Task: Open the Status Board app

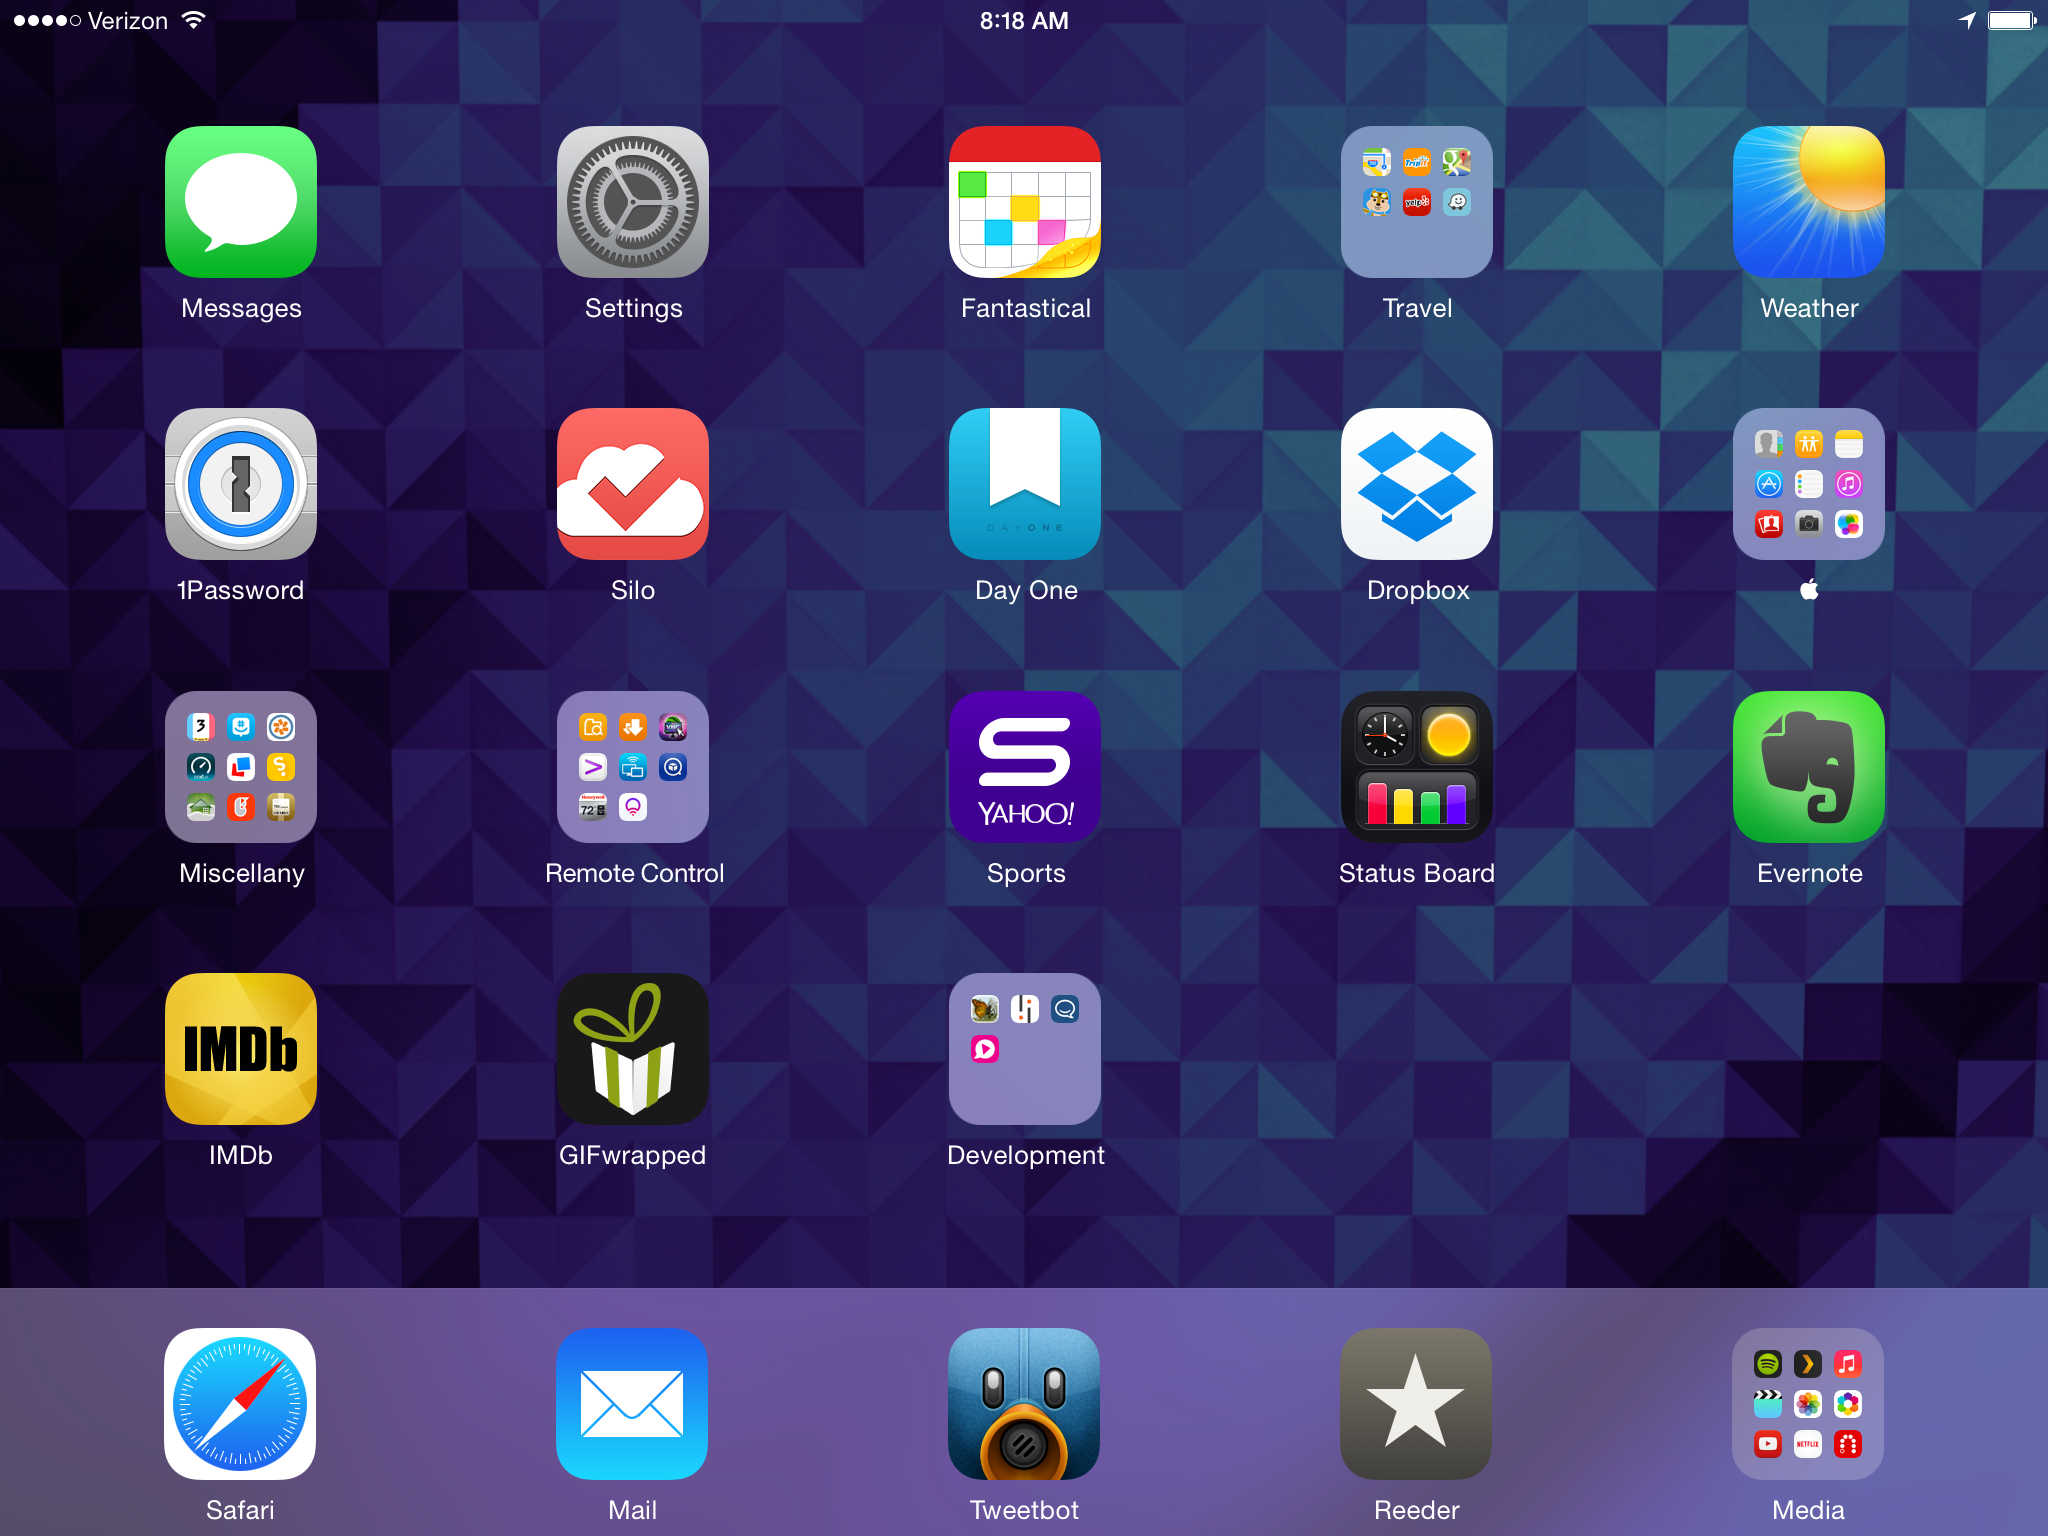Action: point(1417,767)
